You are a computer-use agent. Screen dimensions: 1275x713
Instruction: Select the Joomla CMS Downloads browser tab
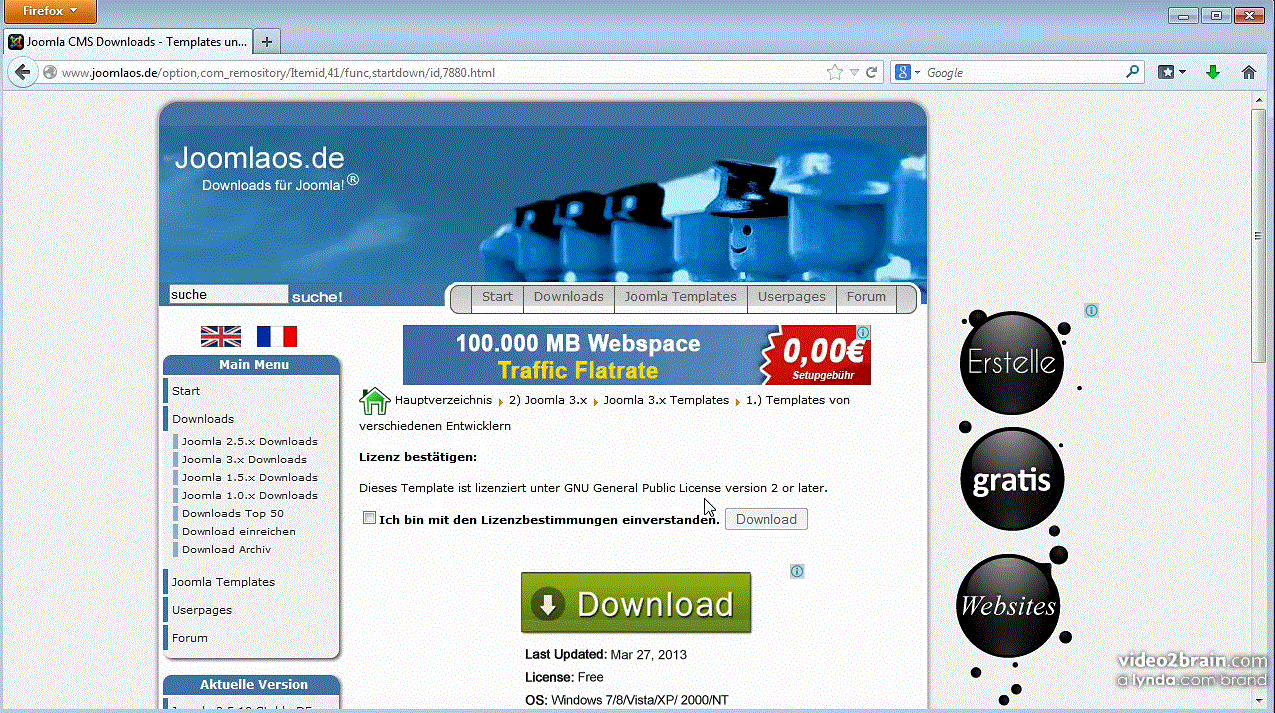pyautogui.click(x=127, y=42)
